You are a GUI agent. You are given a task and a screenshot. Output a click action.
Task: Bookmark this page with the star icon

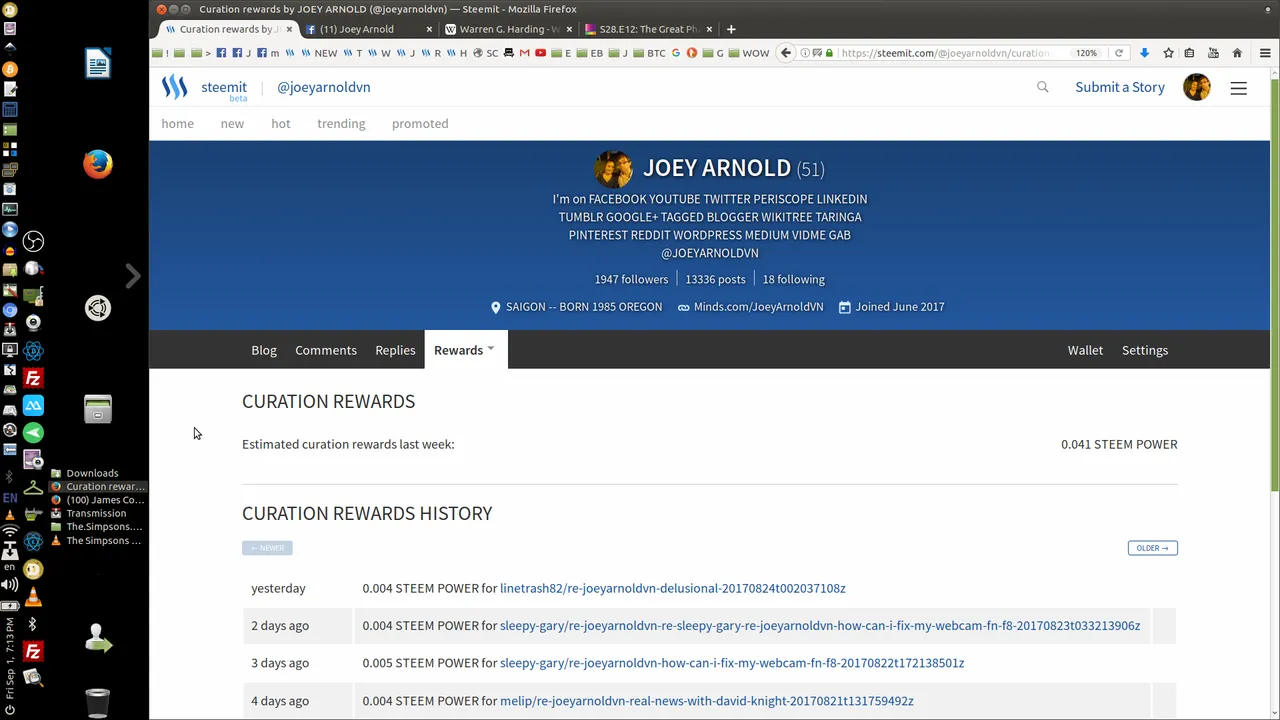point(1168,53)
